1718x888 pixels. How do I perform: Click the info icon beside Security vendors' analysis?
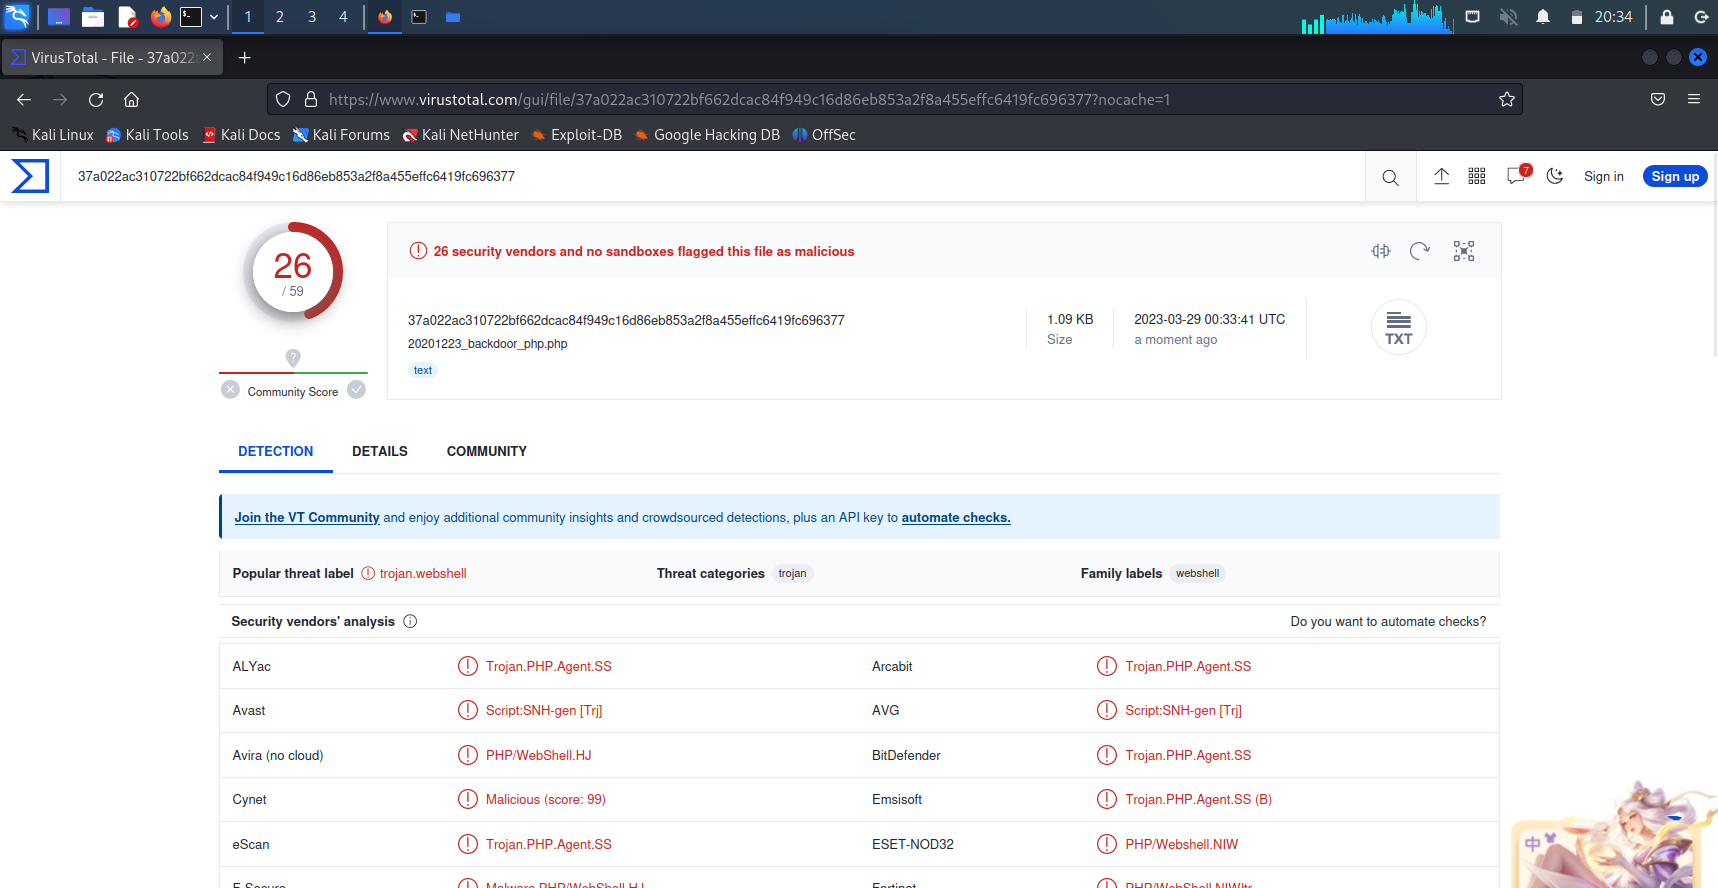tap(410, 622)
